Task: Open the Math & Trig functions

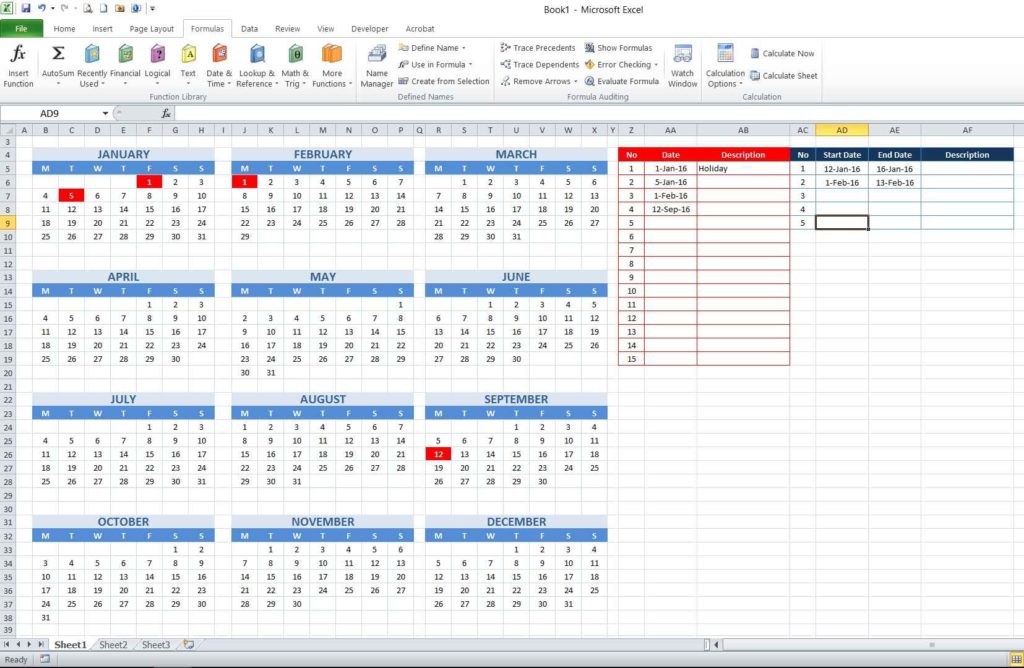Action: point(293,67)
